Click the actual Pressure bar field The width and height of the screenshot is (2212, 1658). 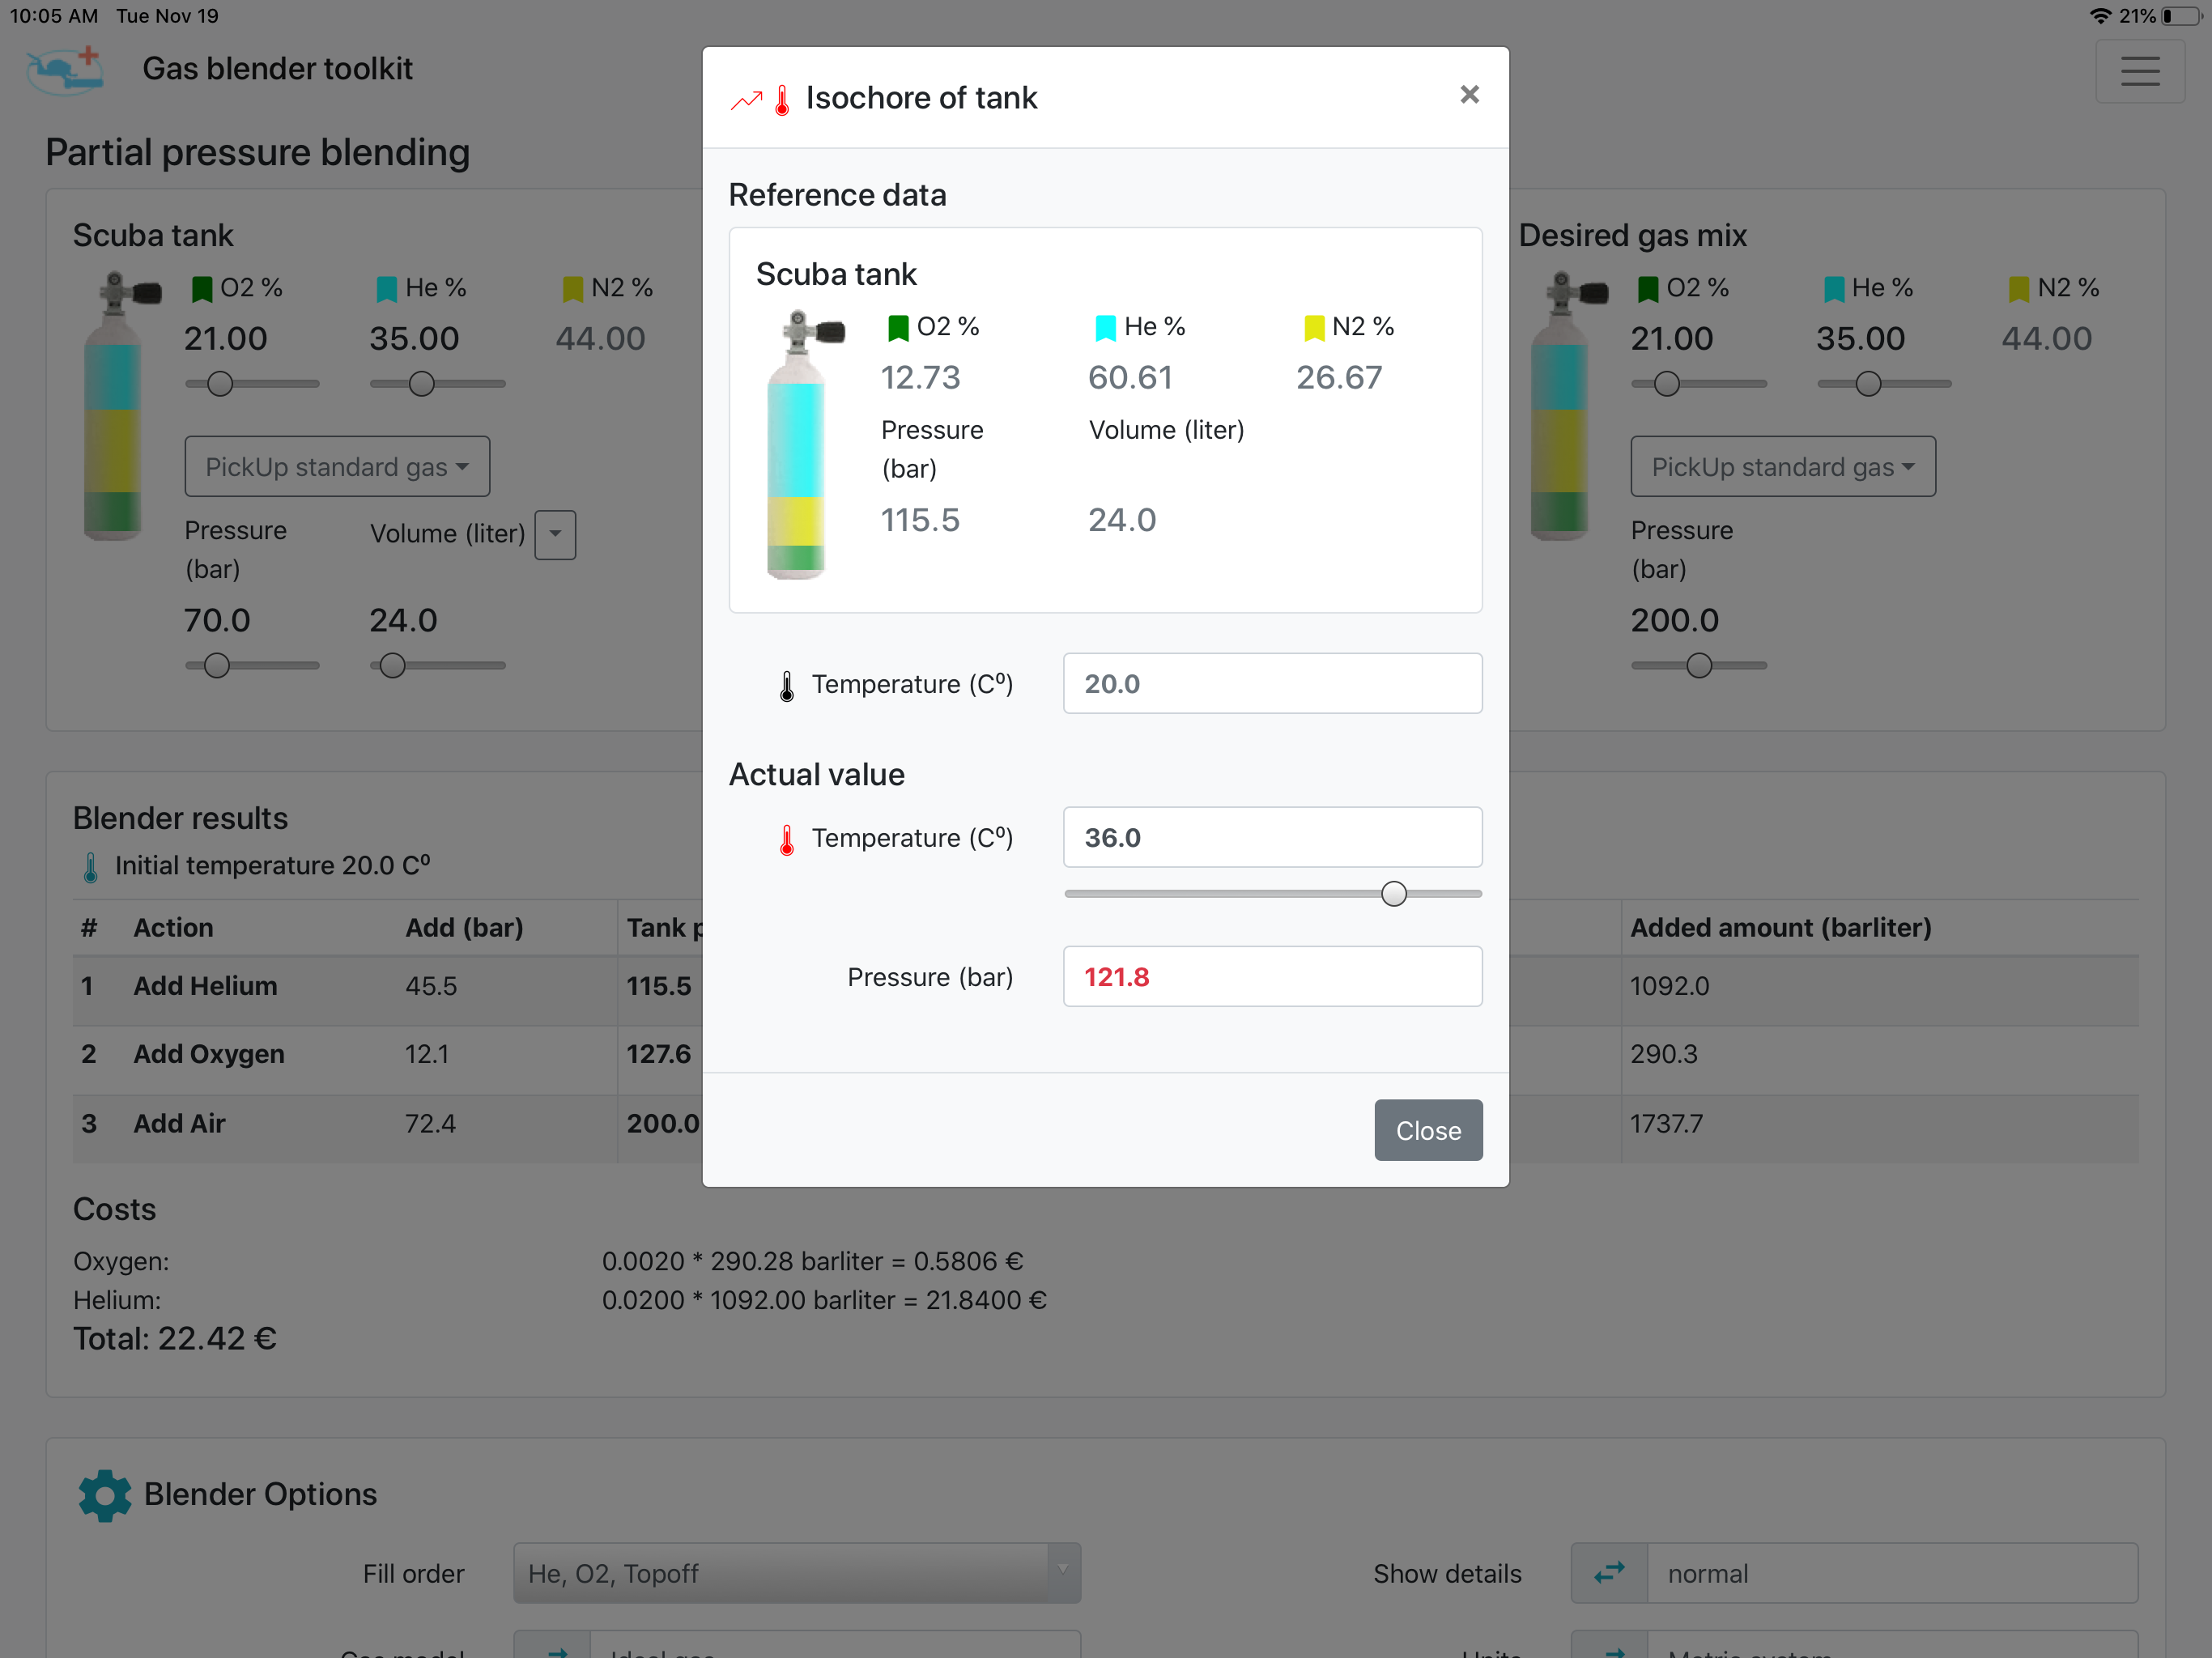(1272, 976)
